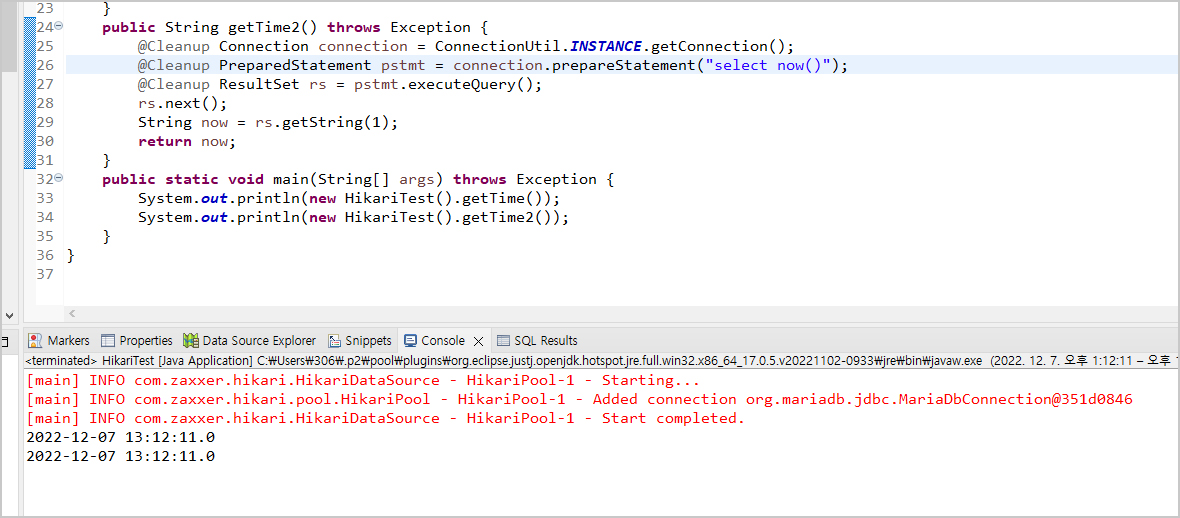Viewport: 1180px width, 518px height.
Task: Switch to the Snippets tab
Action: pyautogui.click(x=360, y=340)
